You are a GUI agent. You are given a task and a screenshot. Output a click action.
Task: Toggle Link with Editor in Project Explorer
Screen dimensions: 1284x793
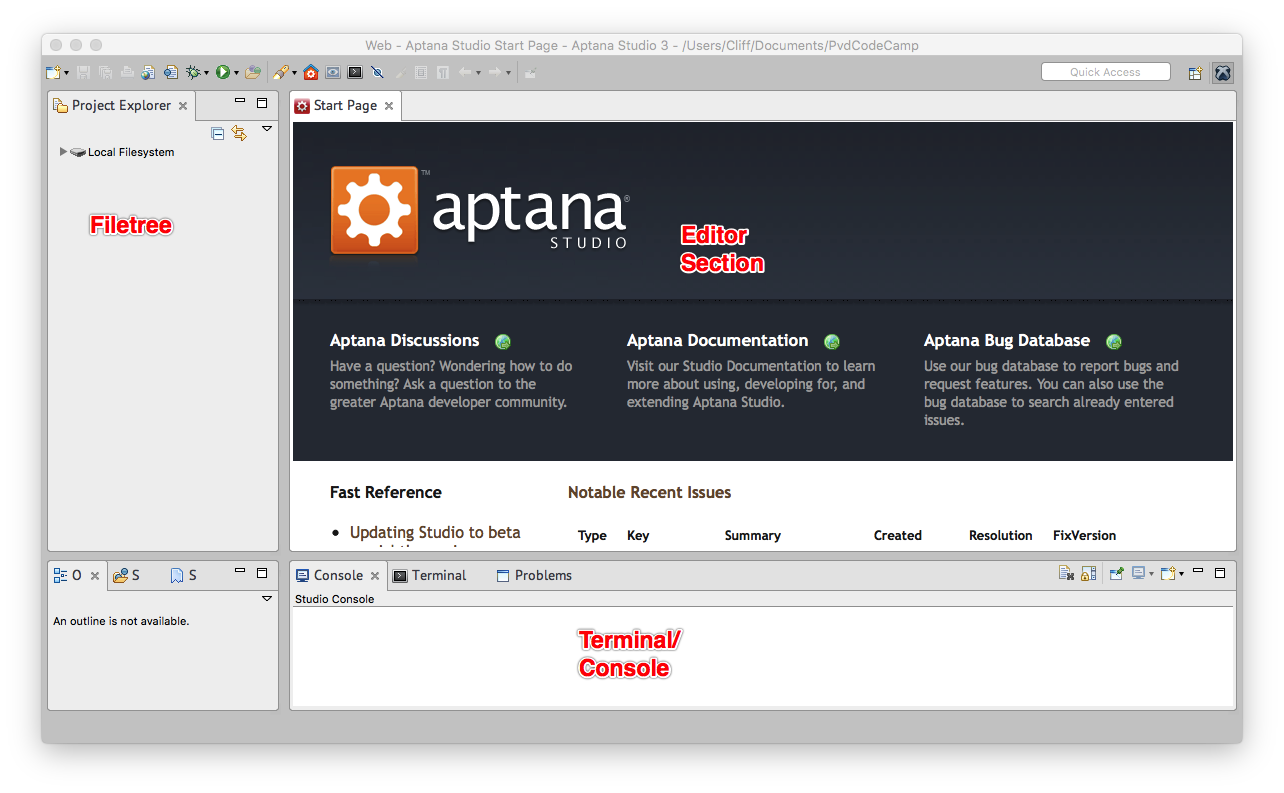(x=239, y=132)
